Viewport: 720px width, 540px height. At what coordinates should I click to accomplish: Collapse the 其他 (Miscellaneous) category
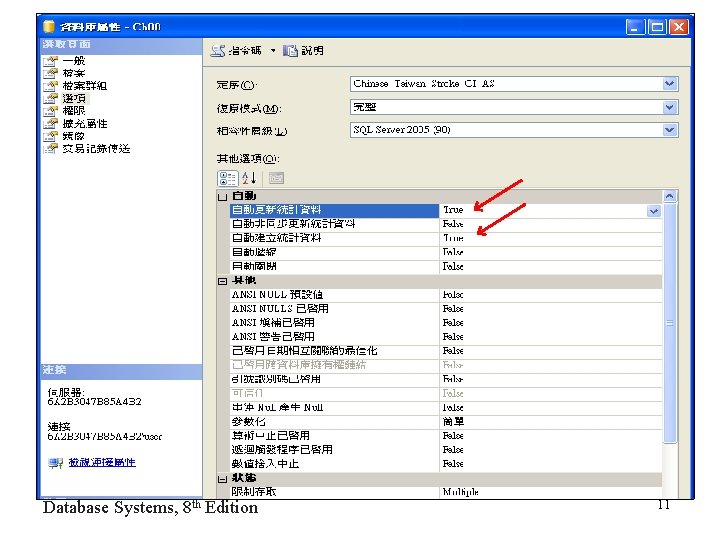click(222, 281)
